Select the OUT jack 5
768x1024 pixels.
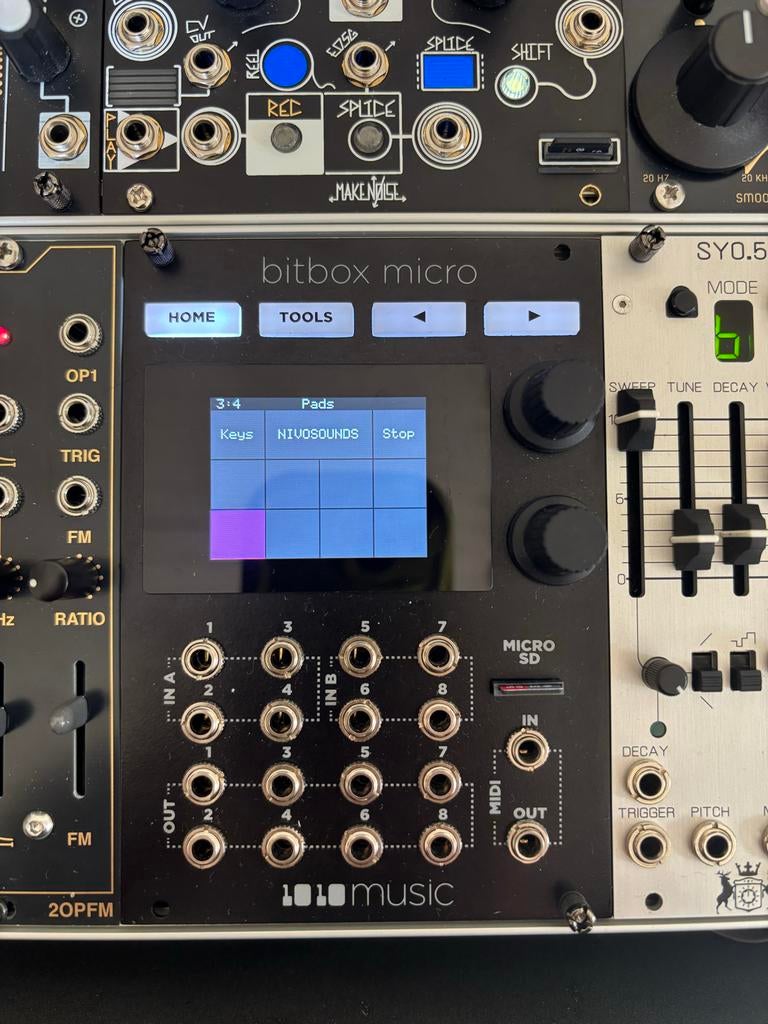[361, 782]
